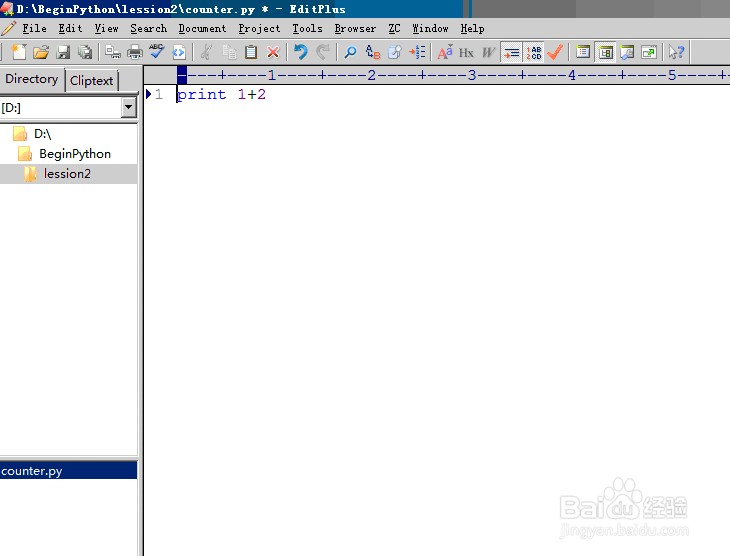The width and height of the screenshot is (730, 556).
Task: Click the Find magnifier icon
Action: coord(351,52)
